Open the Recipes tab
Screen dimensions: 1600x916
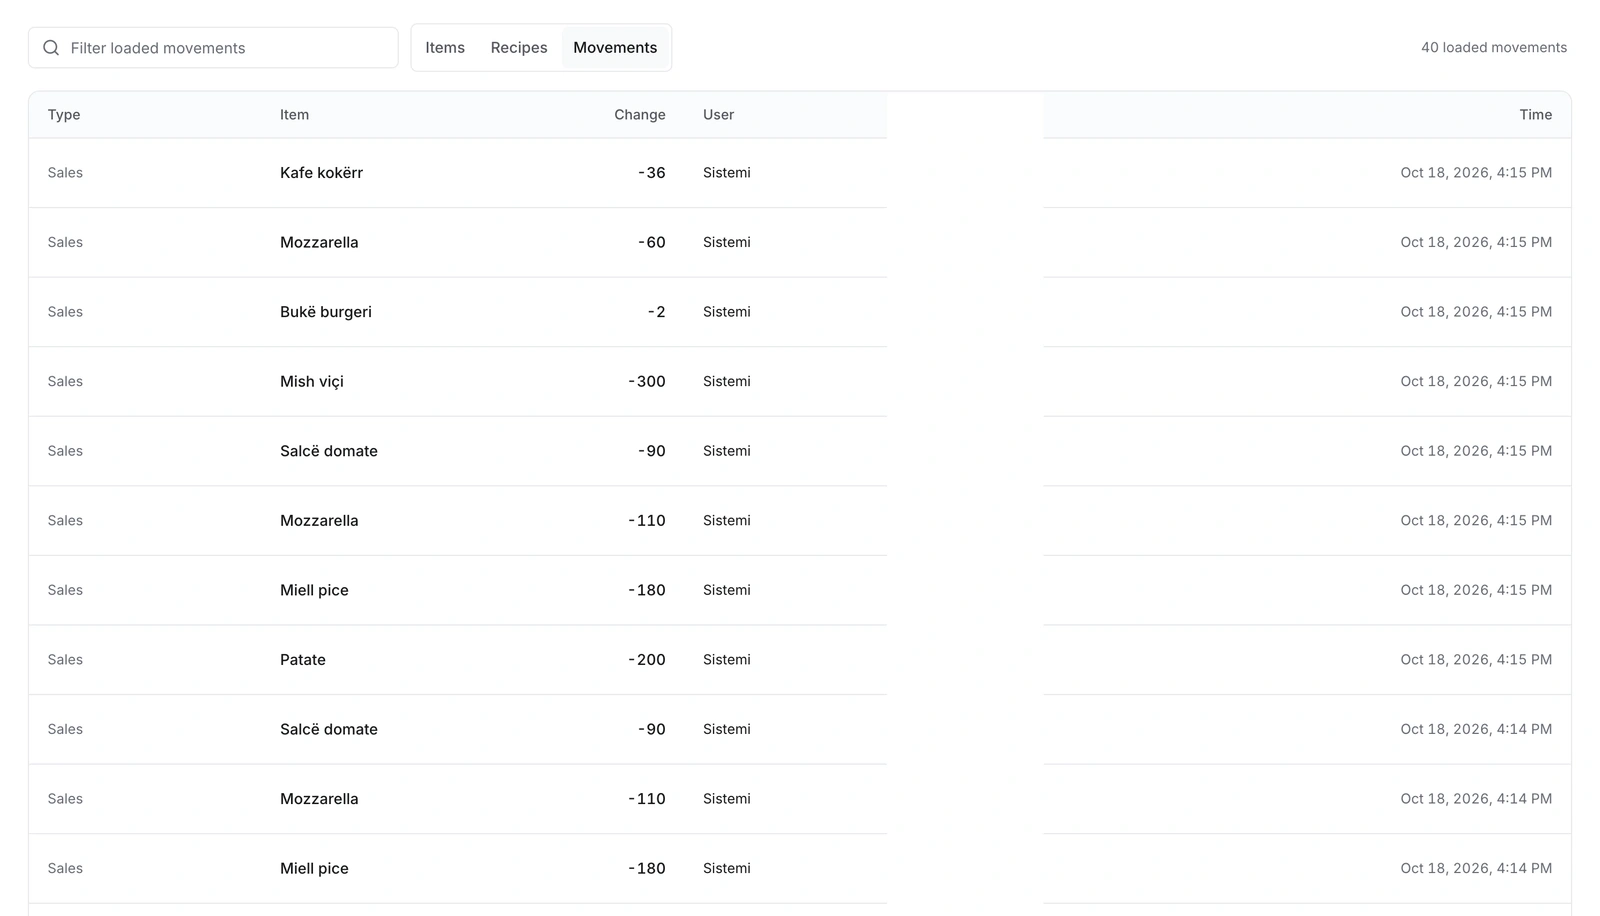click(519, 48)
